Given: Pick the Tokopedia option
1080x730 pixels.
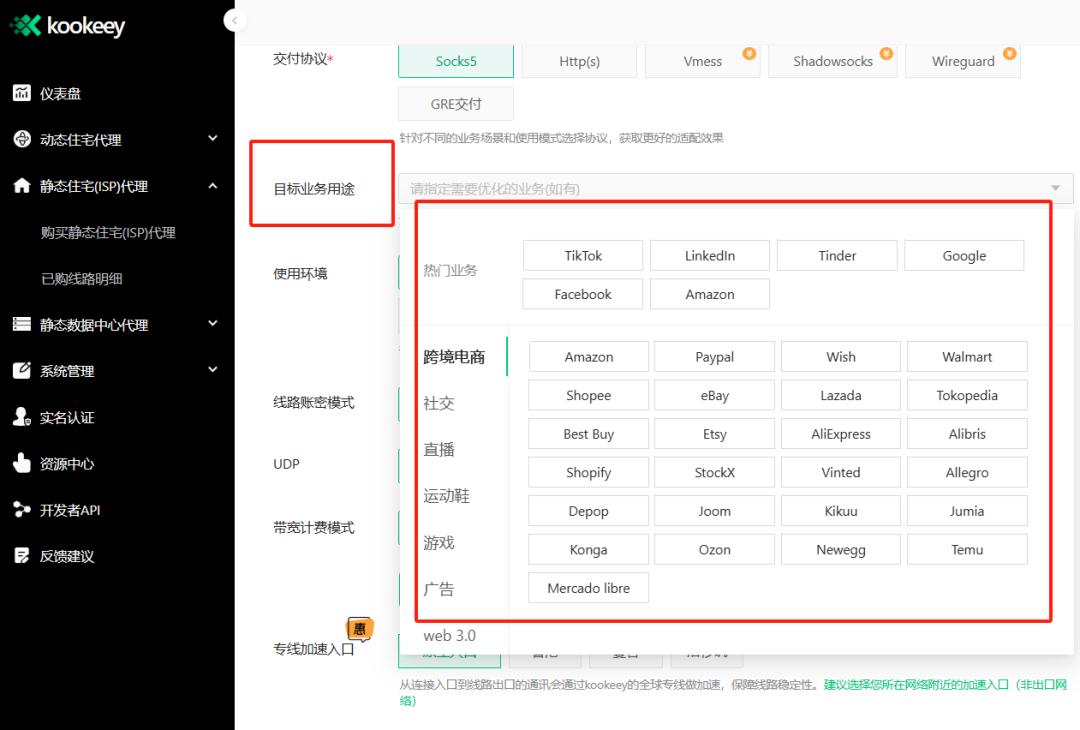Looking at the screenshot, I should coord(967,395).
